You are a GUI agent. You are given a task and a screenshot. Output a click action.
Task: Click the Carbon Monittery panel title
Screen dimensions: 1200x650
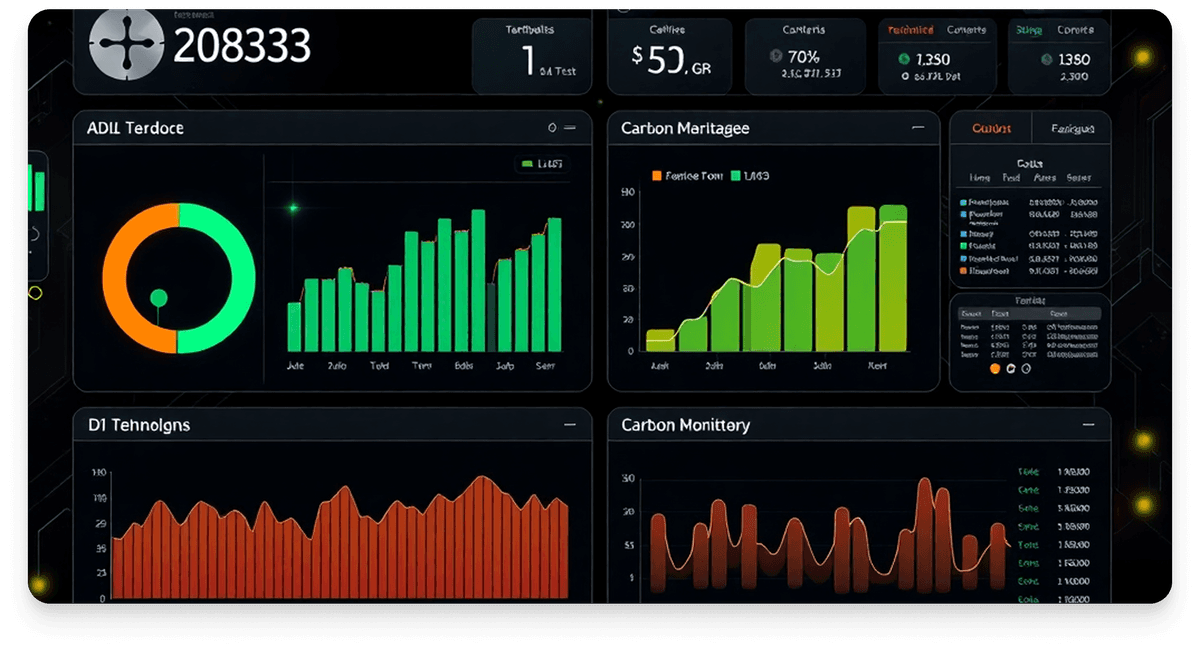[685, 425]
